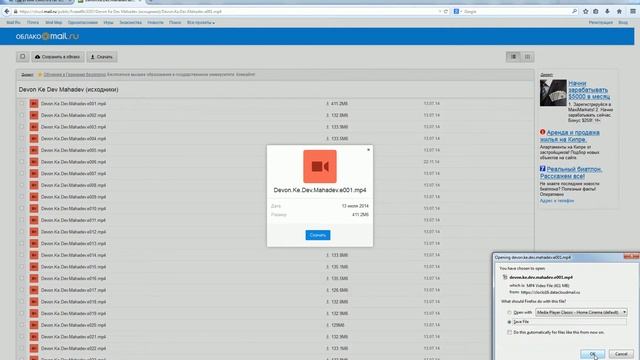Open 'Почта' in mail.ru top navigation
The height and width of the screenshot is (360, 640).
[33, 23]
